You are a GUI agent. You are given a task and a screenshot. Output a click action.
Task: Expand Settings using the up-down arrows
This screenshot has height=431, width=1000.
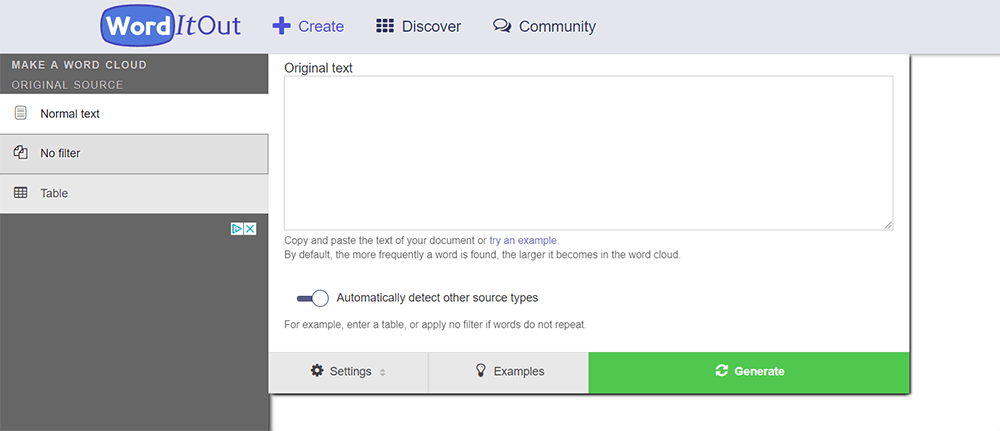tap(382, 372)
